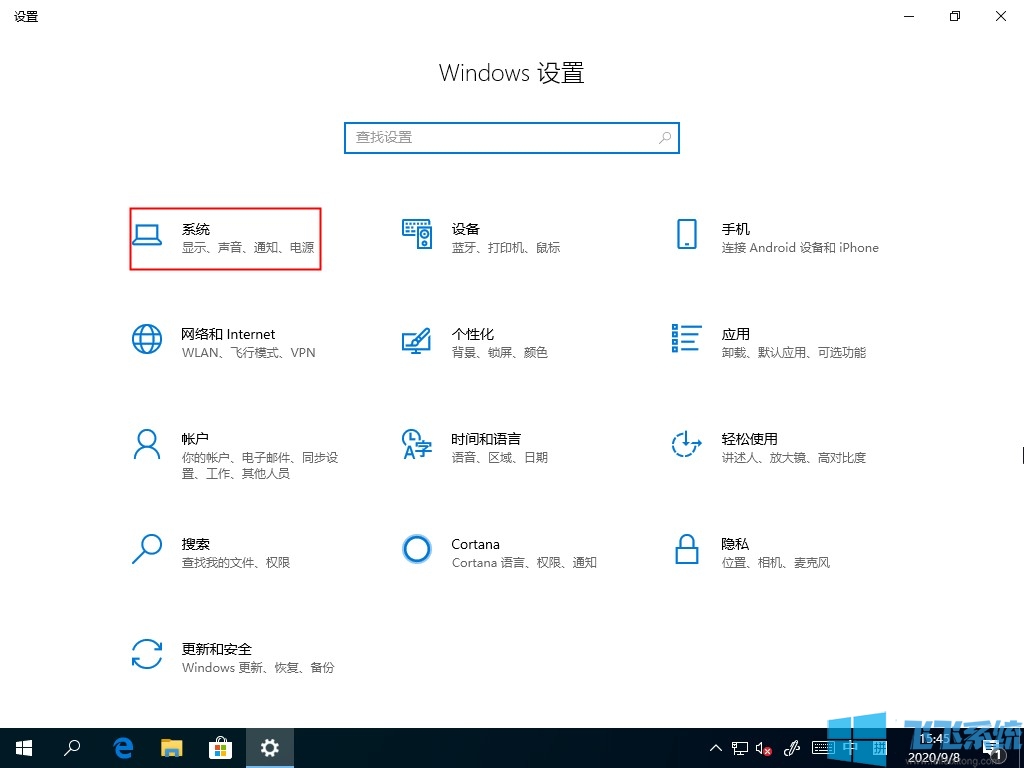The width and height of the screenshot is (1024, 768).
Task: Unmute the volume from the system tray
Action: click(765, 747)
